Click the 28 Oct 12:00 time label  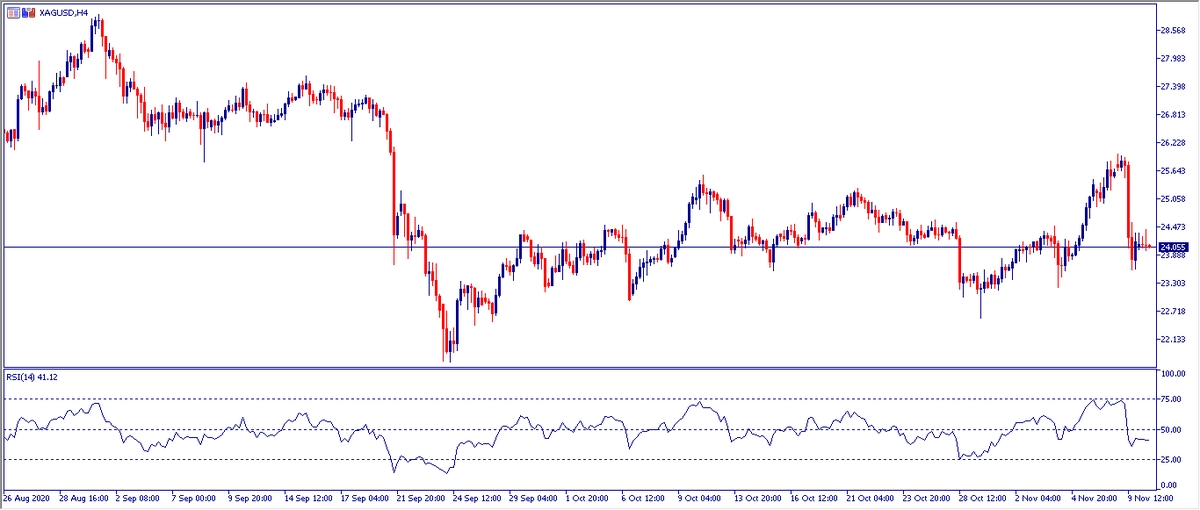pyautogui.click(x=981, y=497)
